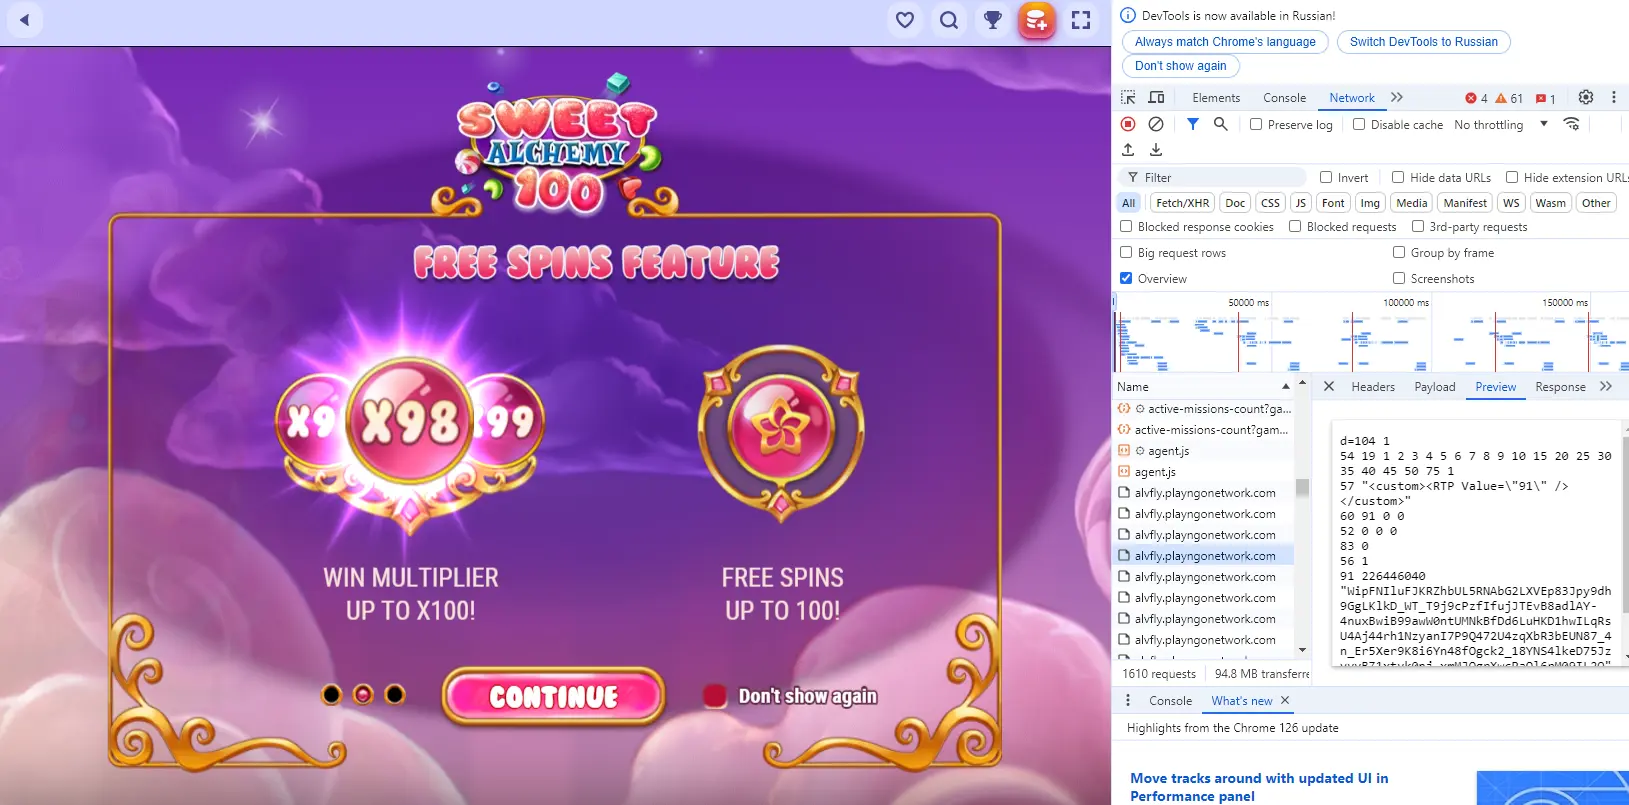
Task: Select the Fetch/XHR filter type
Action: [x=1183, y=203]
